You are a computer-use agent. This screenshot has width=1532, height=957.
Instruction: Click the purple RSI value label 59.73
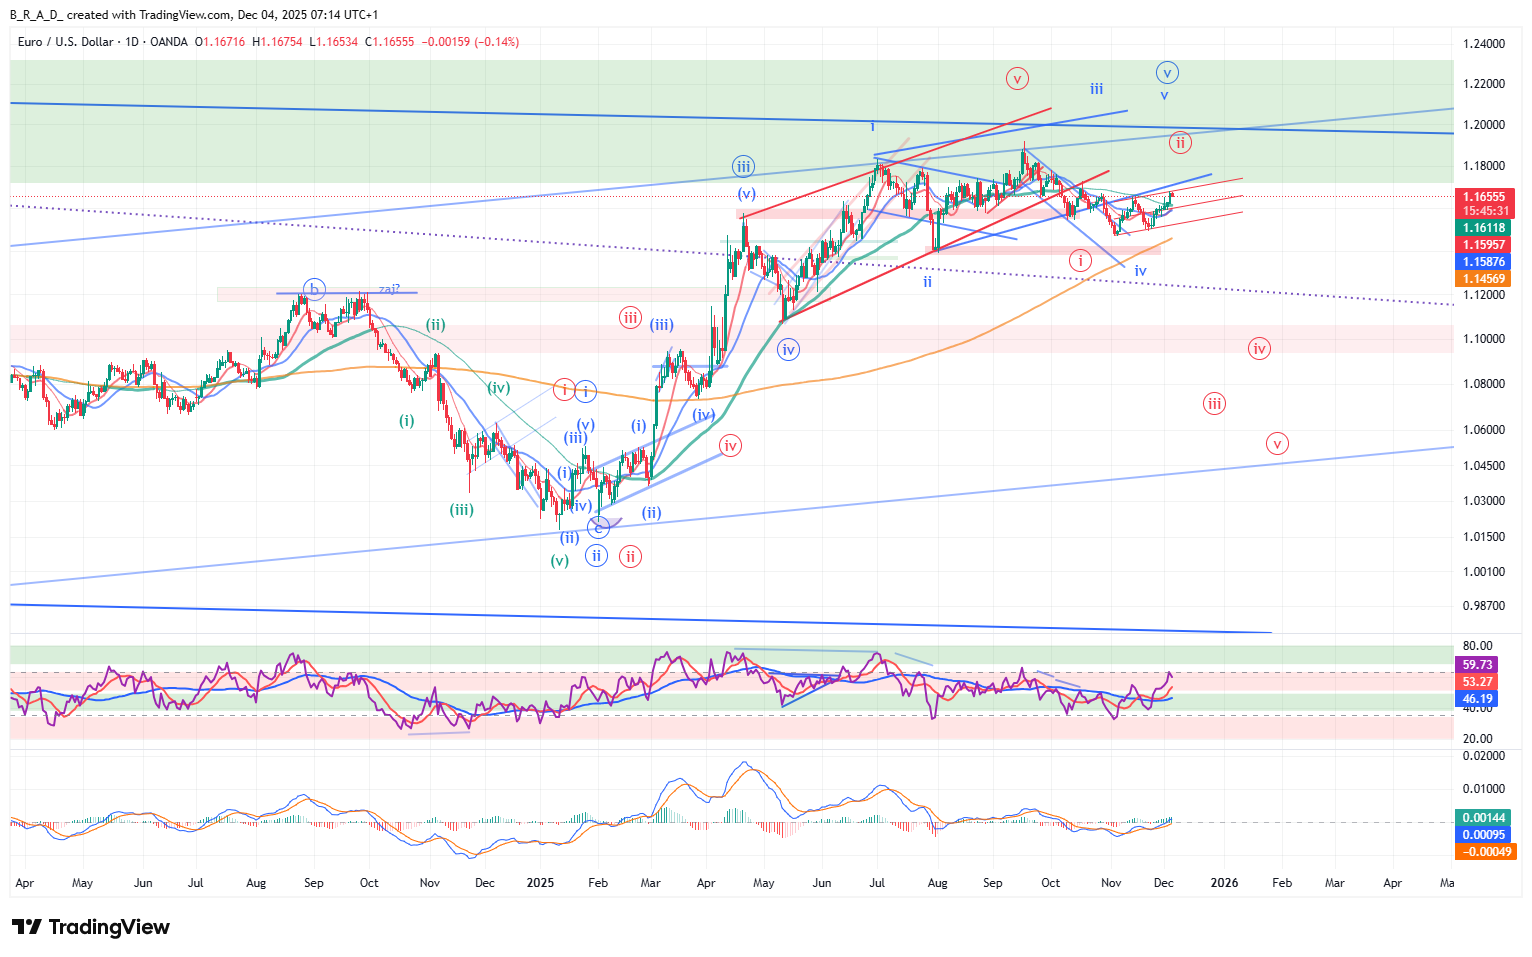pos(1477,665)
